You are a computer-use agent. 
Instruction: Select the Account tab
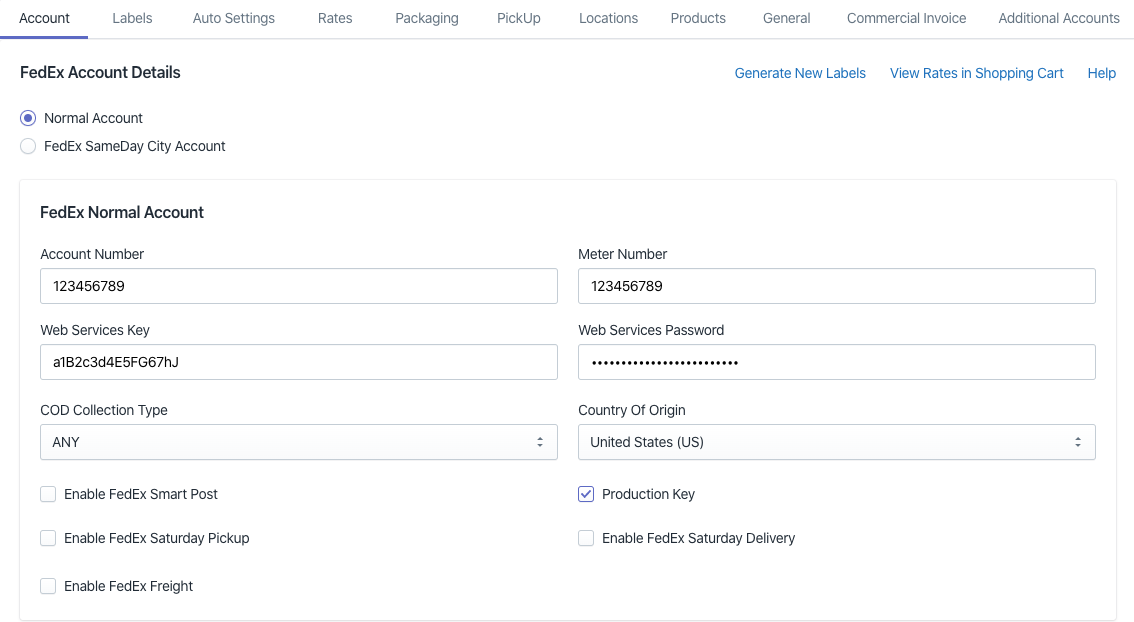pos(44,18)
